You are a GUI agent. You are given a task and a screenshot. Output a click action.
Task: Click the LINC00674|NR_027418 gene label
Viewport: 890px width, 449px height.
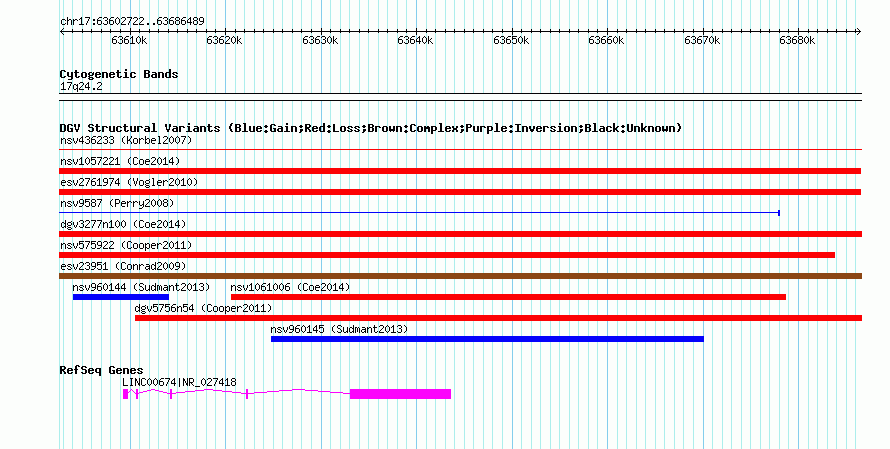tap(179, 382)
